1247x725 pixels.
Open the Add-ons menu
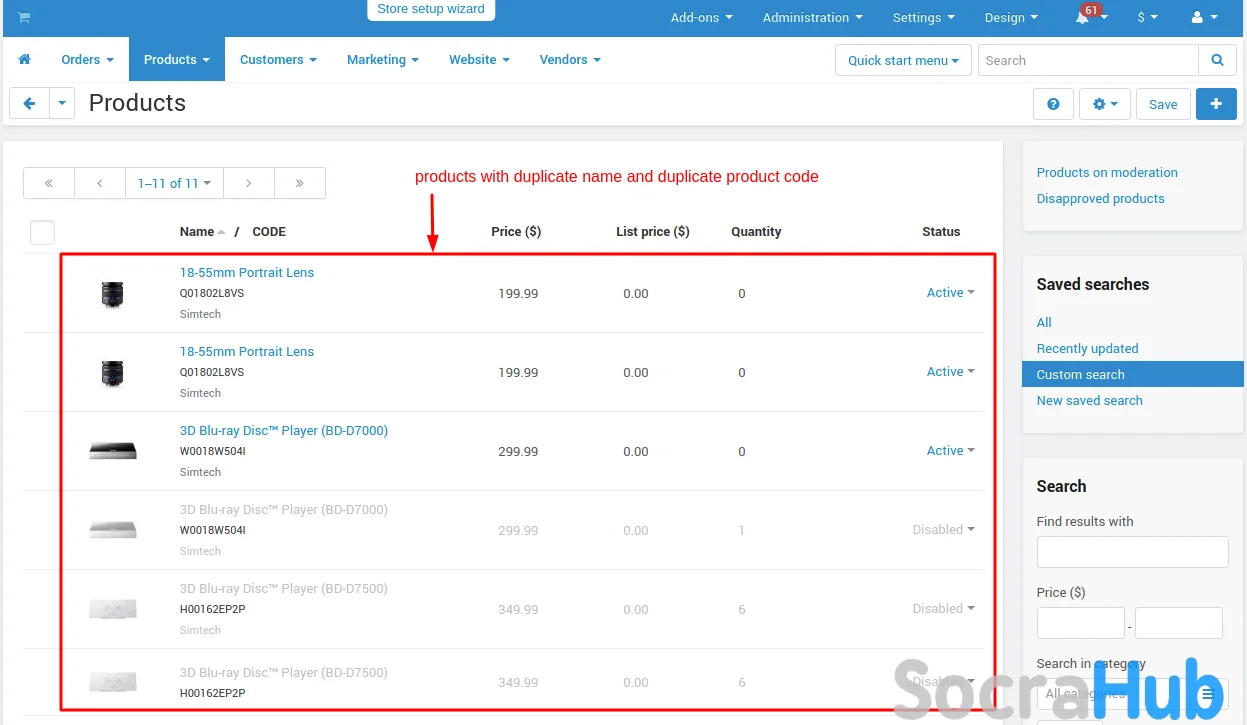[701, 18]
